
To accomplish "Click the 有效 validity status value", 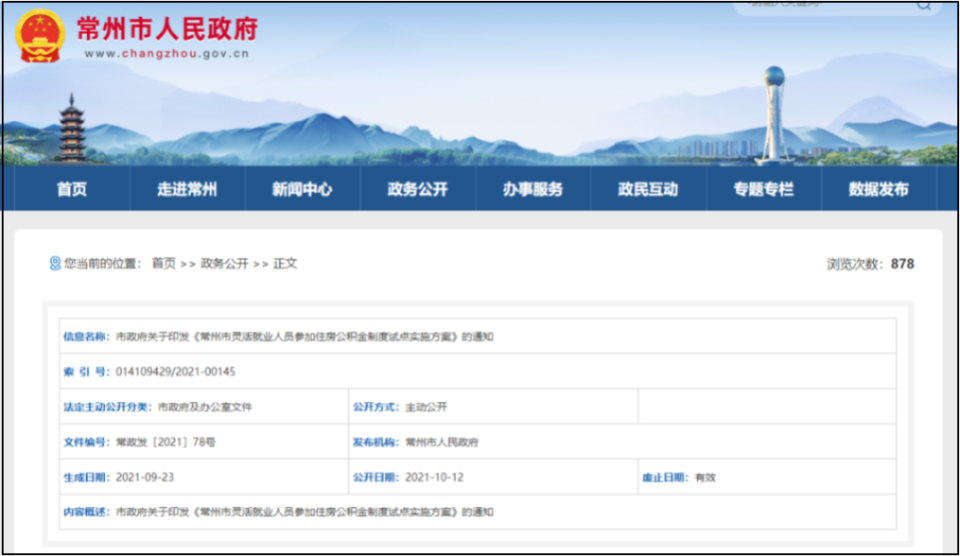I will click(x=705, y=478).
